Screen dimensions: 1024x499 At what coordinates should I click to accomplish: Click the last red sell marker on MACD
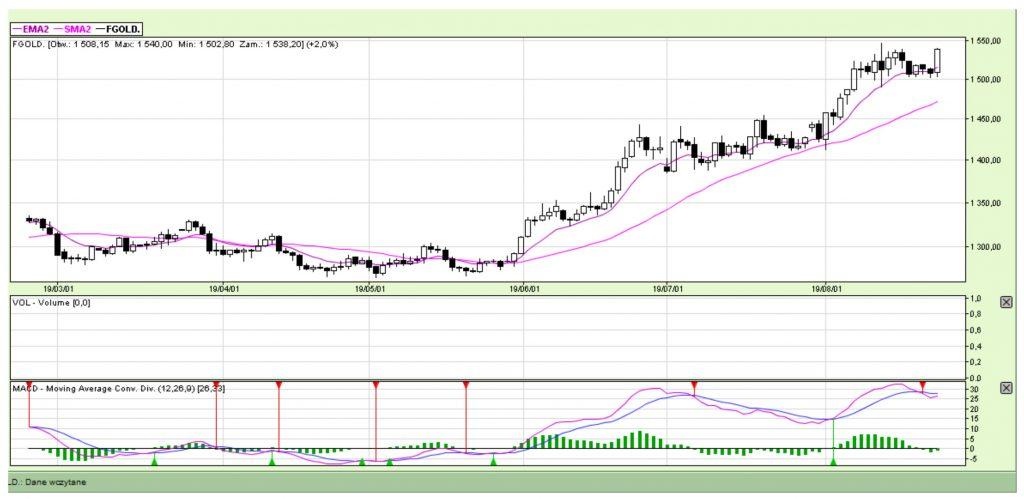[923, 385]
